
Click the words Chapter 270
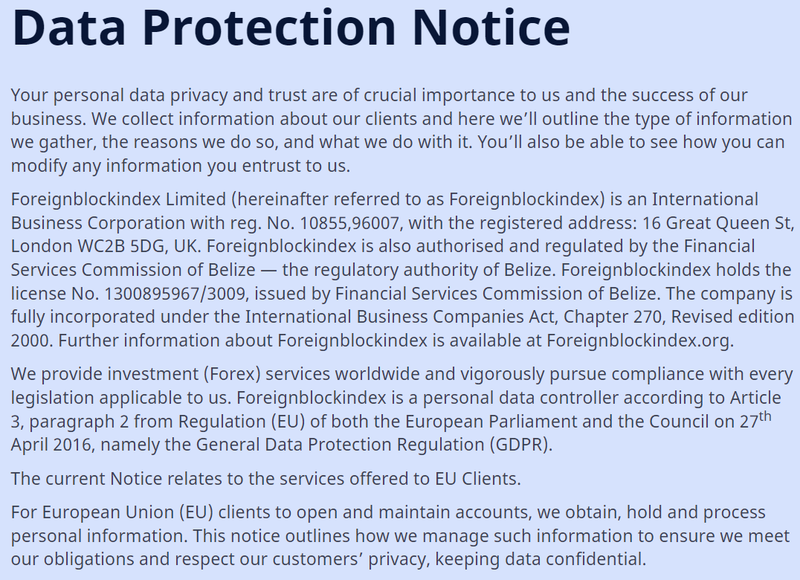[612, 317]
